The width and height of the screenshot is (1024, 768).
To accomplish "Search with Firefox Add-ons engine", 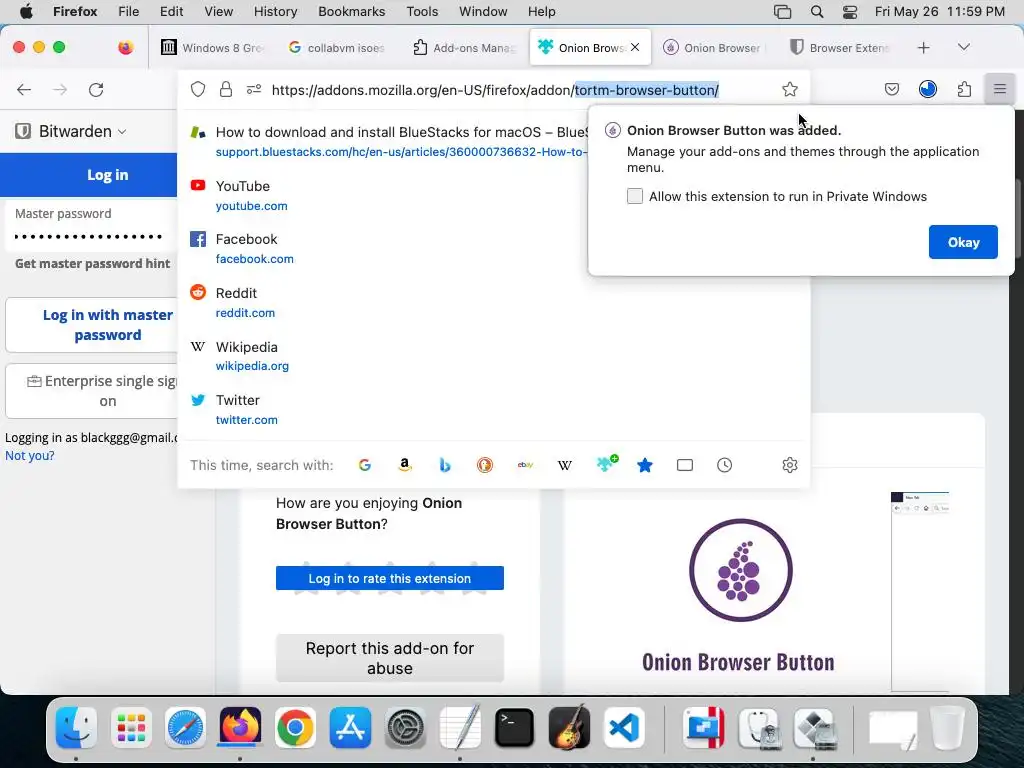I will (607, 464).
